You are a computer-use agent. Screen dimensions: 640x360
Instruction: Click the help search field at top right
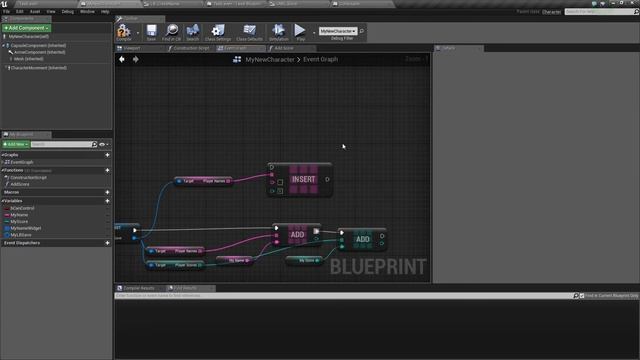tap(600, 12)
